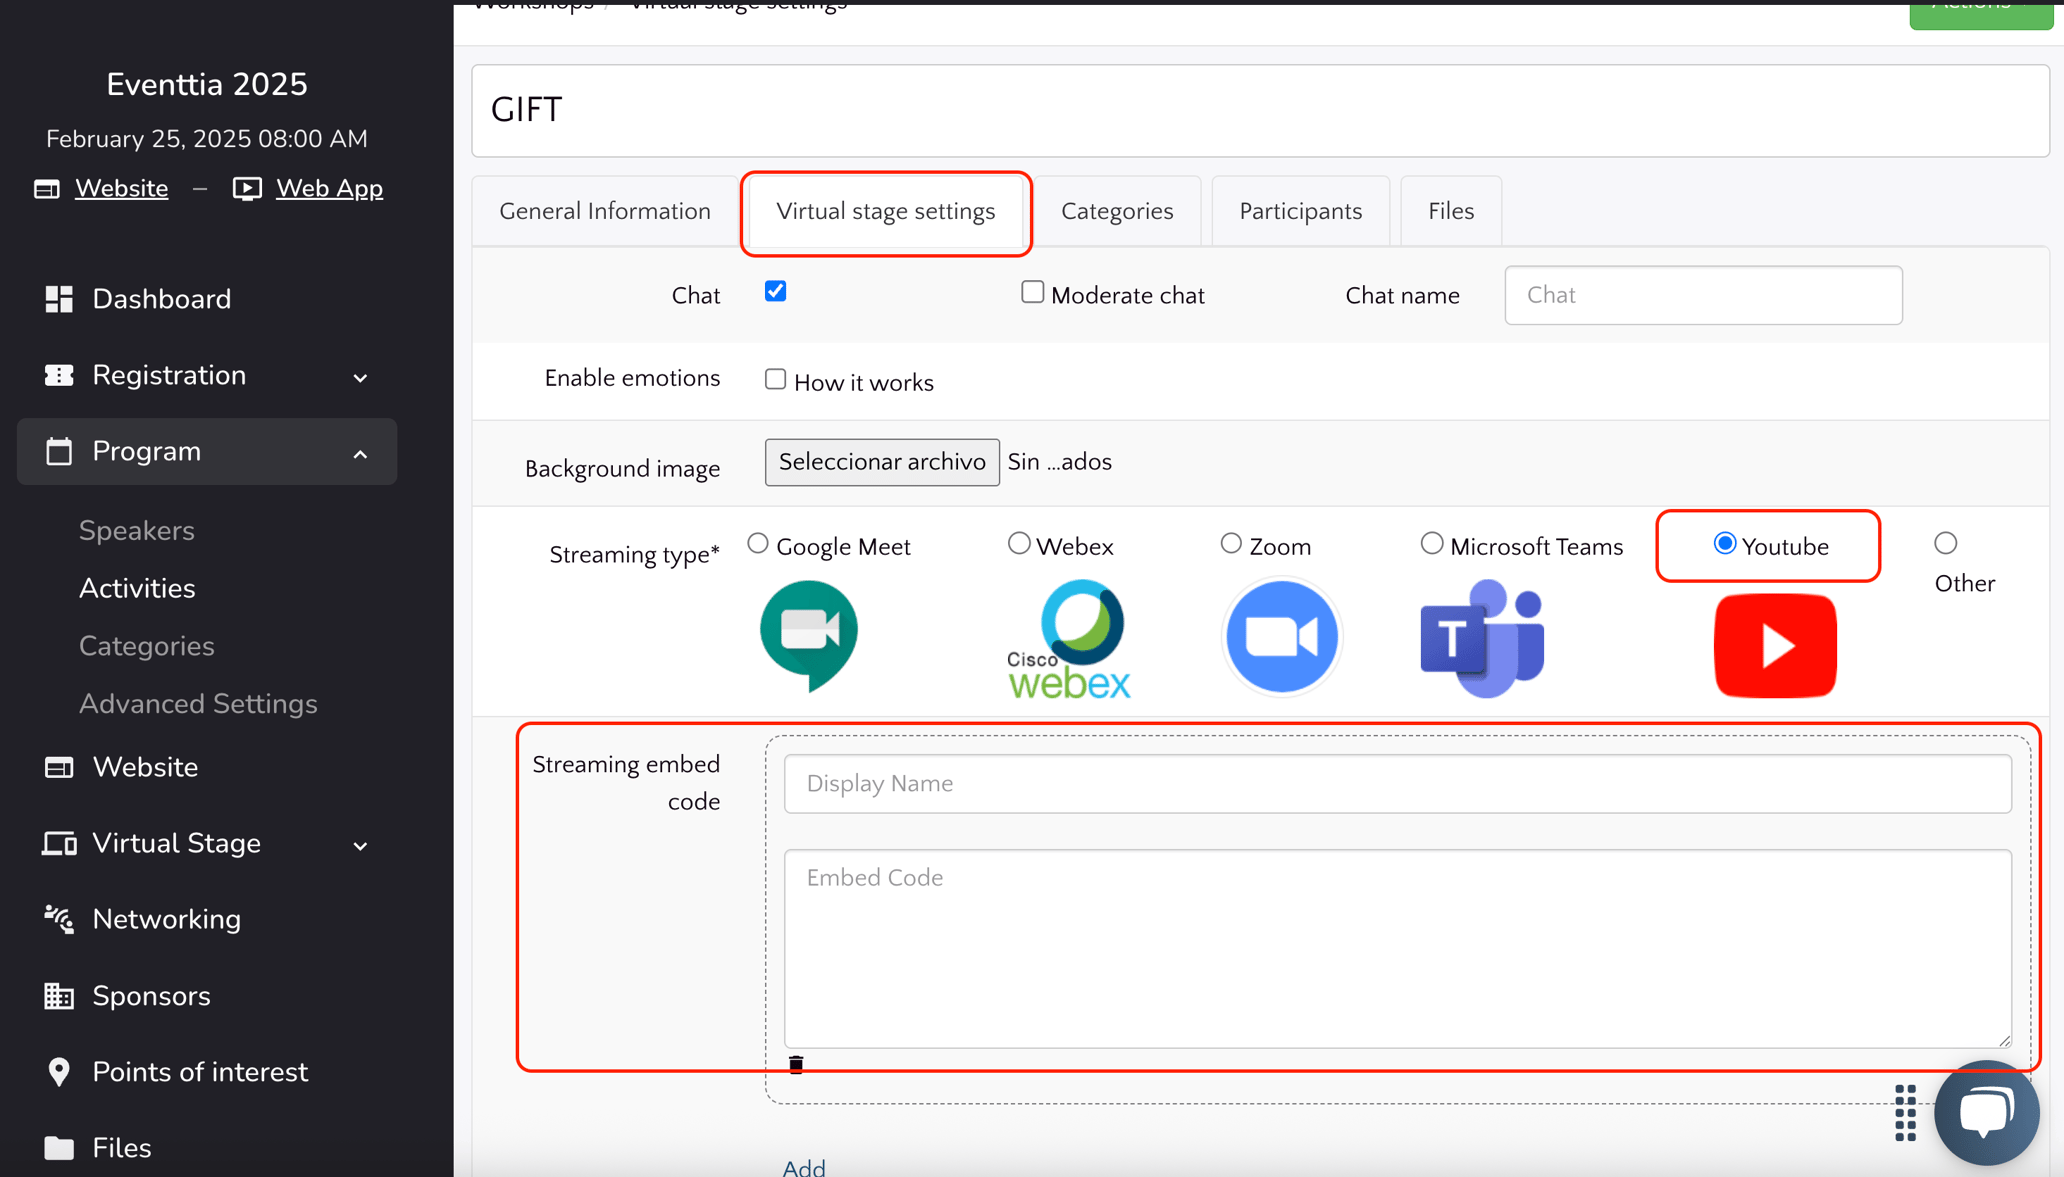Expand the Registration menu chevron
Viewport: 2064px width, 1177px height.
[361, 378]
